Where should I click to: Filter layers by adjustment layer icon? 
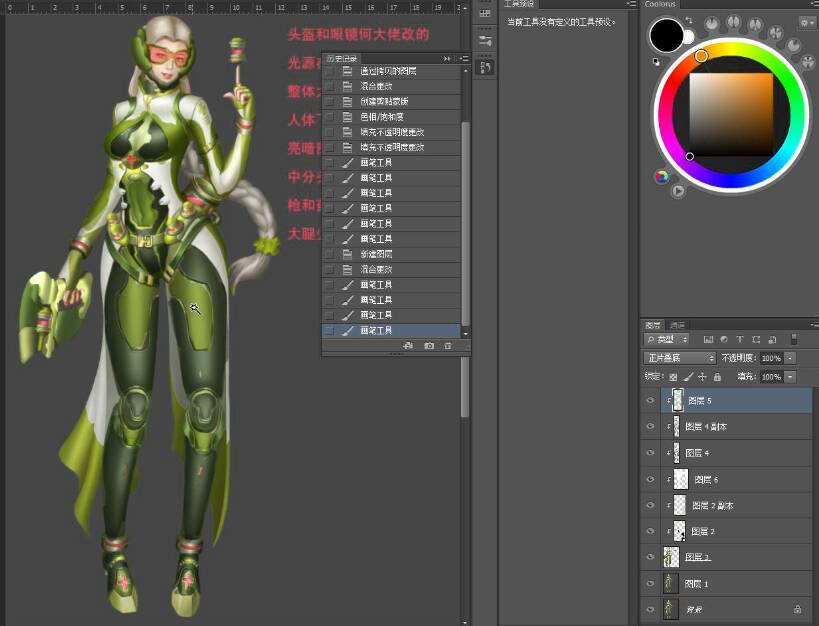724,340
